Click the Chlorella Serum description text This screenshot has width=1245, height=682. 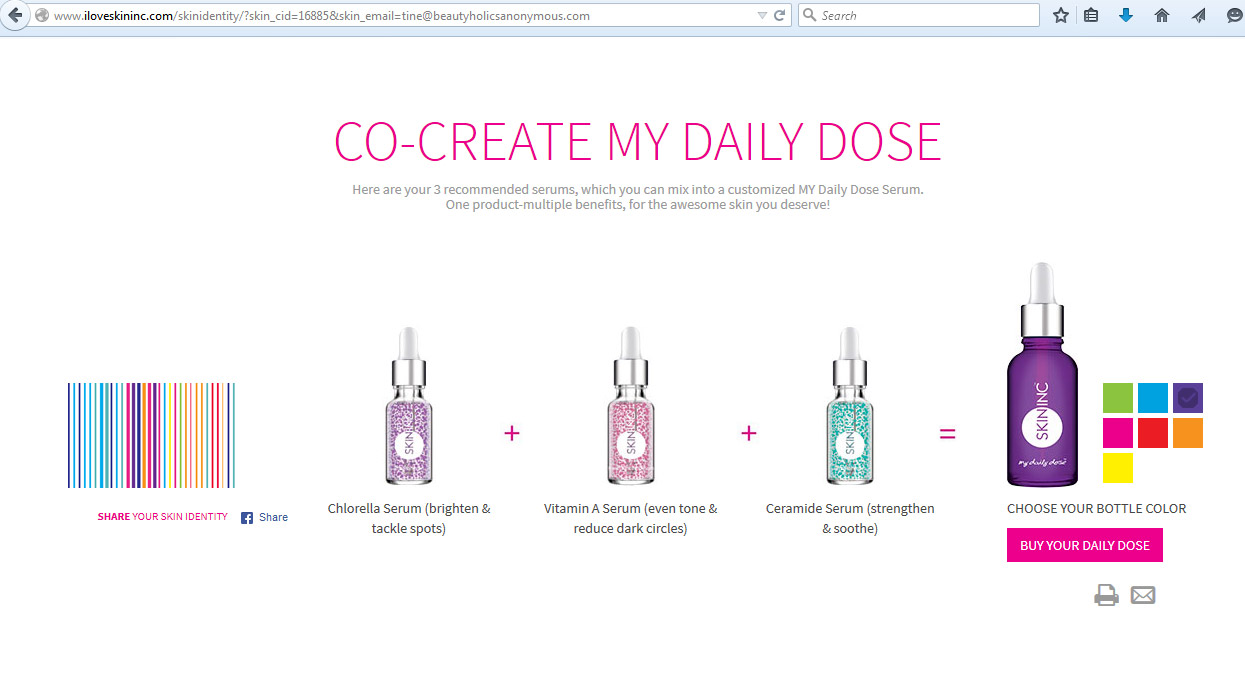(x=409, y=518)
